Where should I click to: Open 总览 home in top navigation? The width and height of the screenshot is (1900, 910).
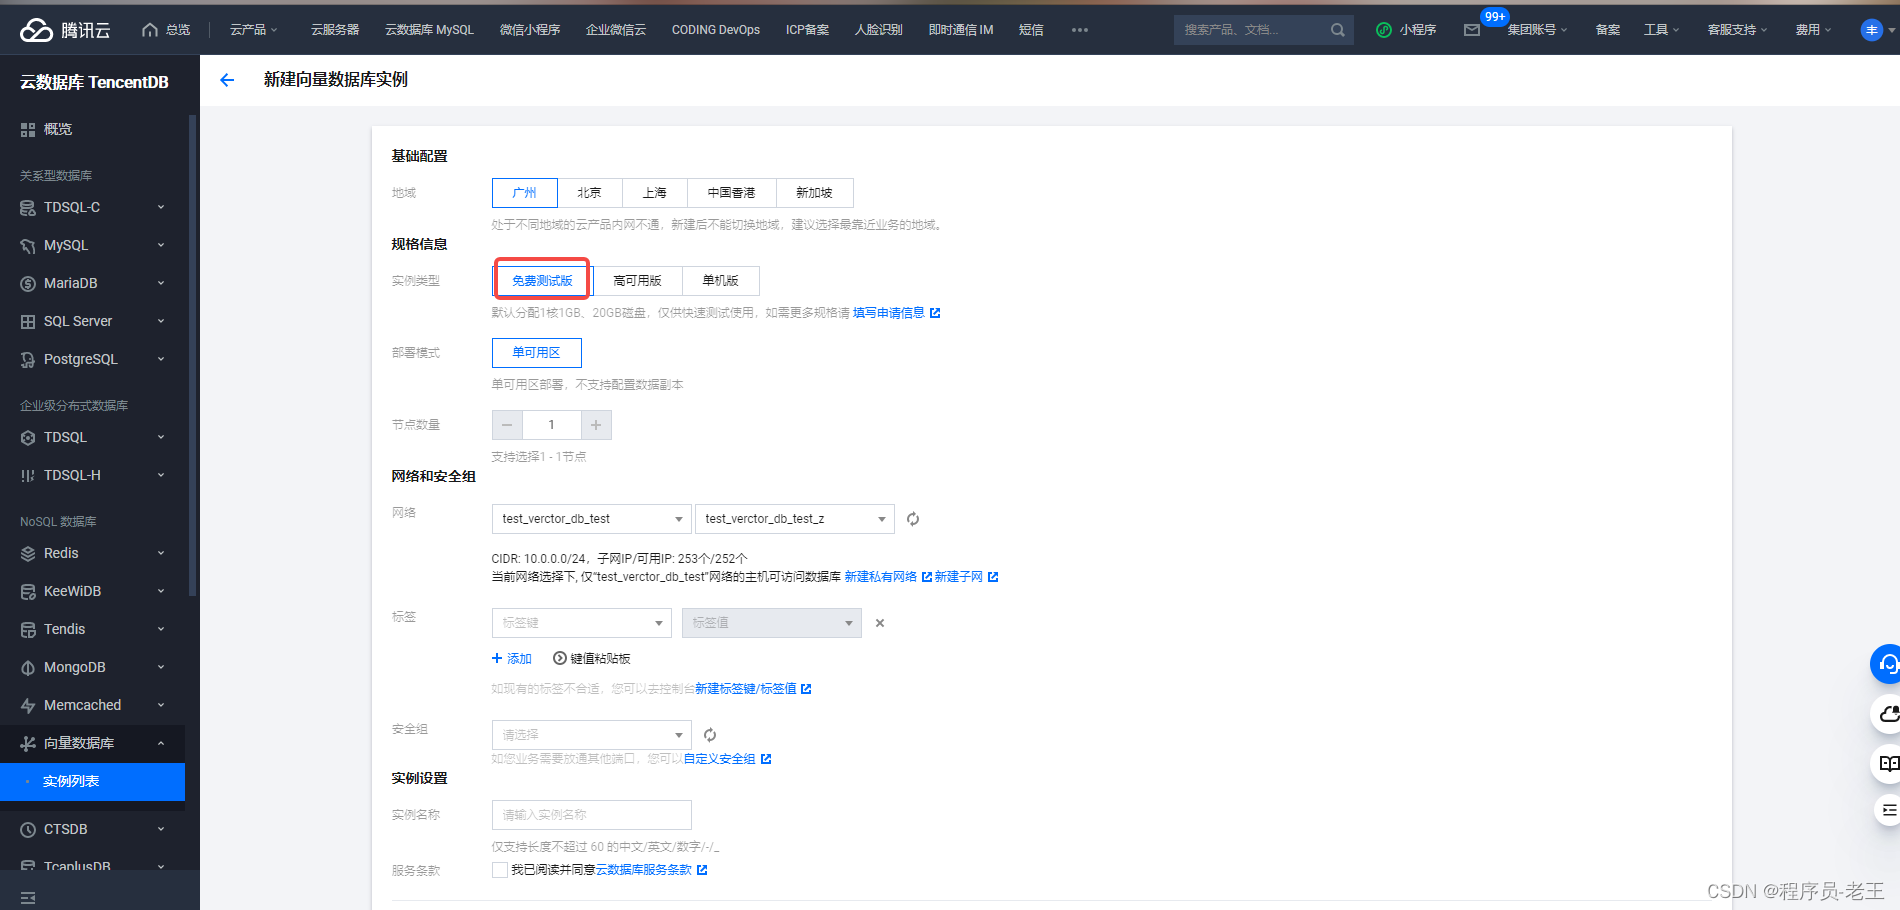(166, 30)
